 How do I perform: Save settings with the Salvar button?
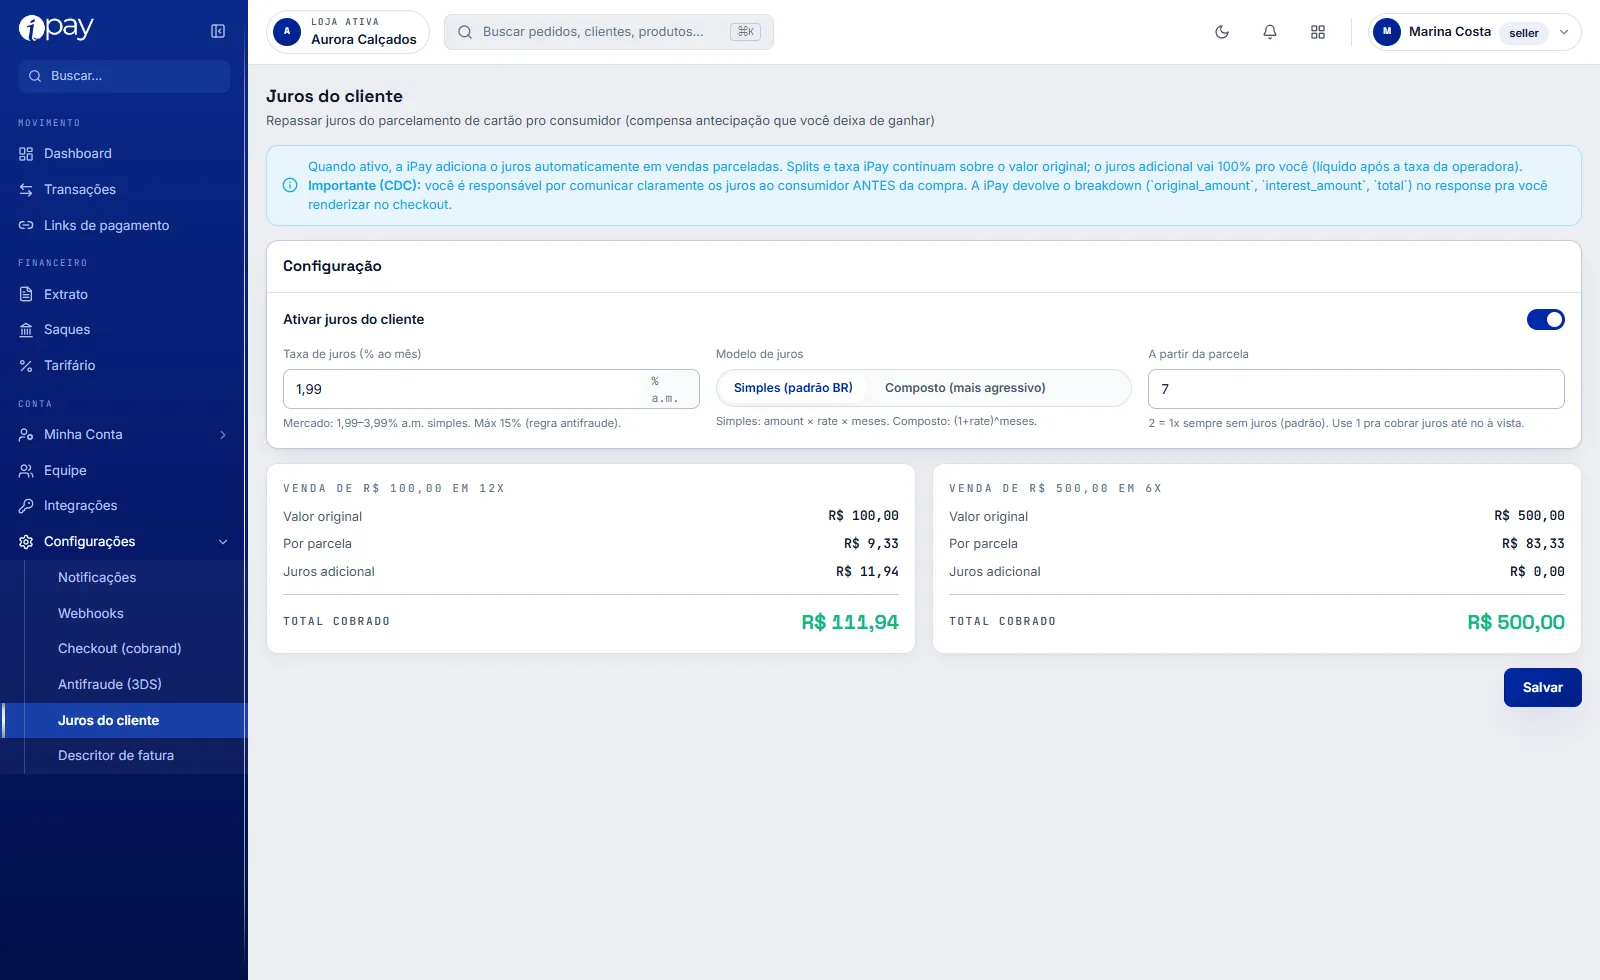1542,688
